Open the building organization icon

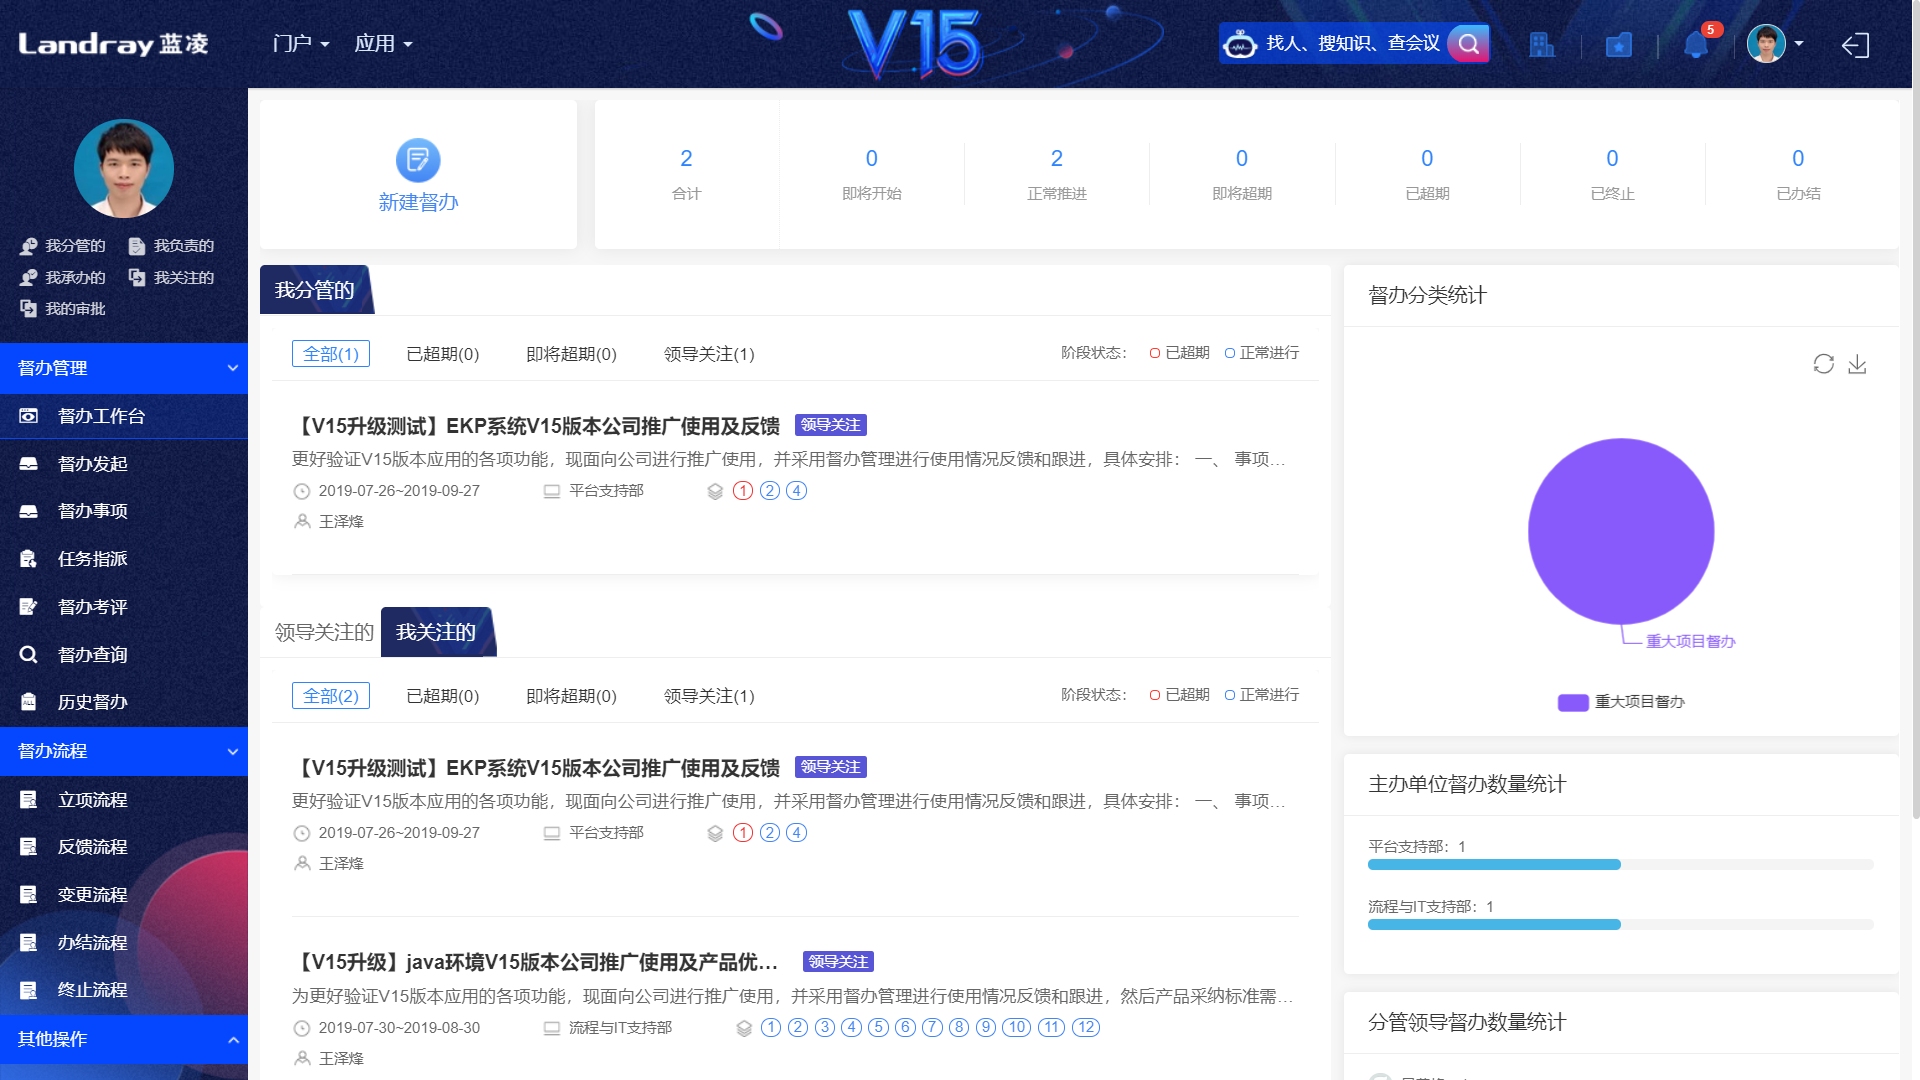click(x=1541, y=45)
